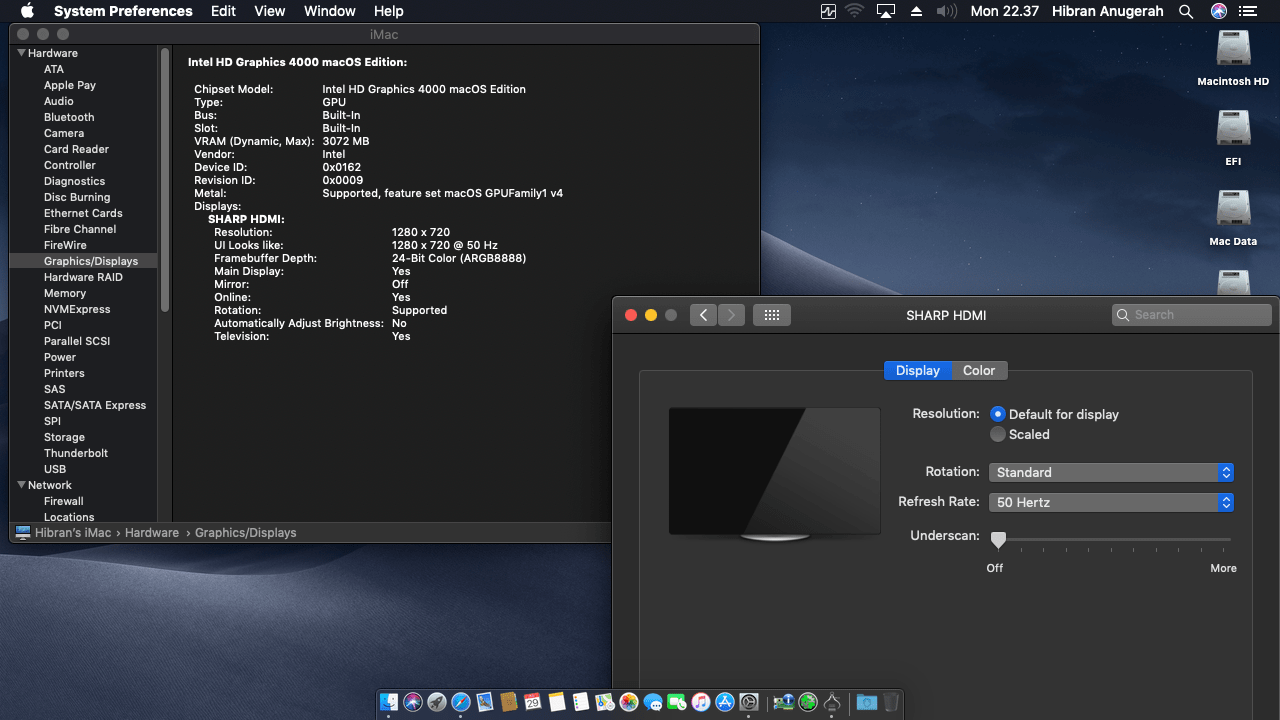Image resolution: width=1280 pixels, height=720 pixels.
Task: Open iTunes from the Dock
Action: [701, 703]
